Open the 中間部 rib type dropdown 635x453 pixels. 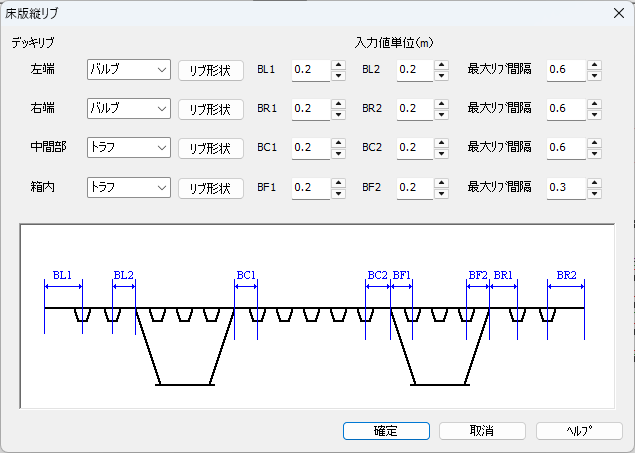coord(129,147)
